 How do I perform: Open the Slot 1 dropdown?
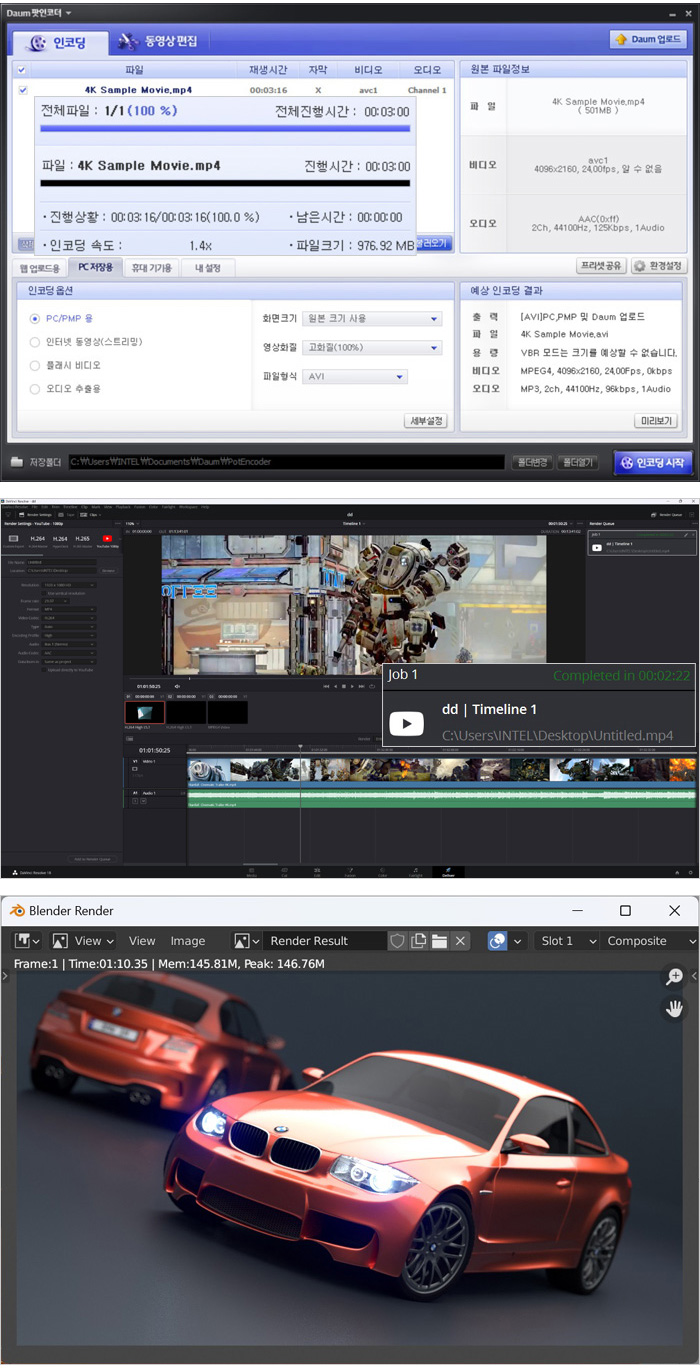(566, 941)
